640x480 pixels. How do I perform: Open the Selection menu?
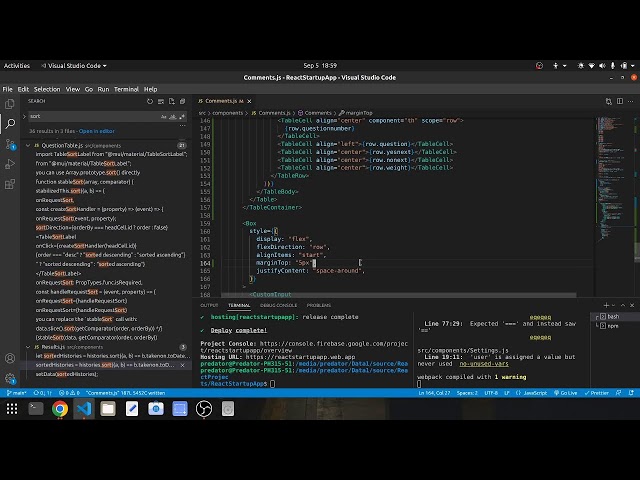click(x=47, y=89)
